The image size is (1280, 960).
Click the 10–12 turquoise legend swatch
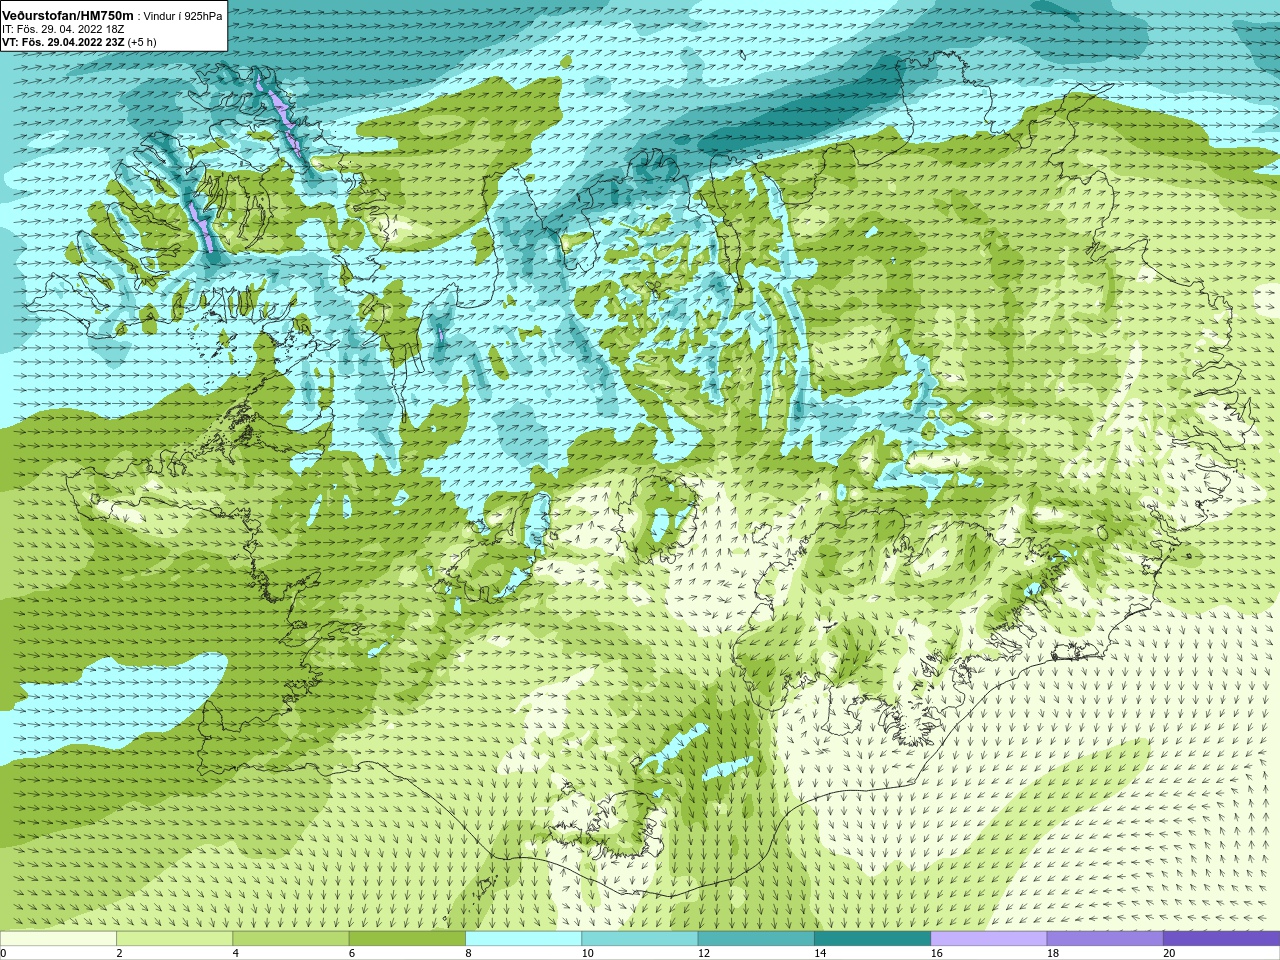coord(640,938)
